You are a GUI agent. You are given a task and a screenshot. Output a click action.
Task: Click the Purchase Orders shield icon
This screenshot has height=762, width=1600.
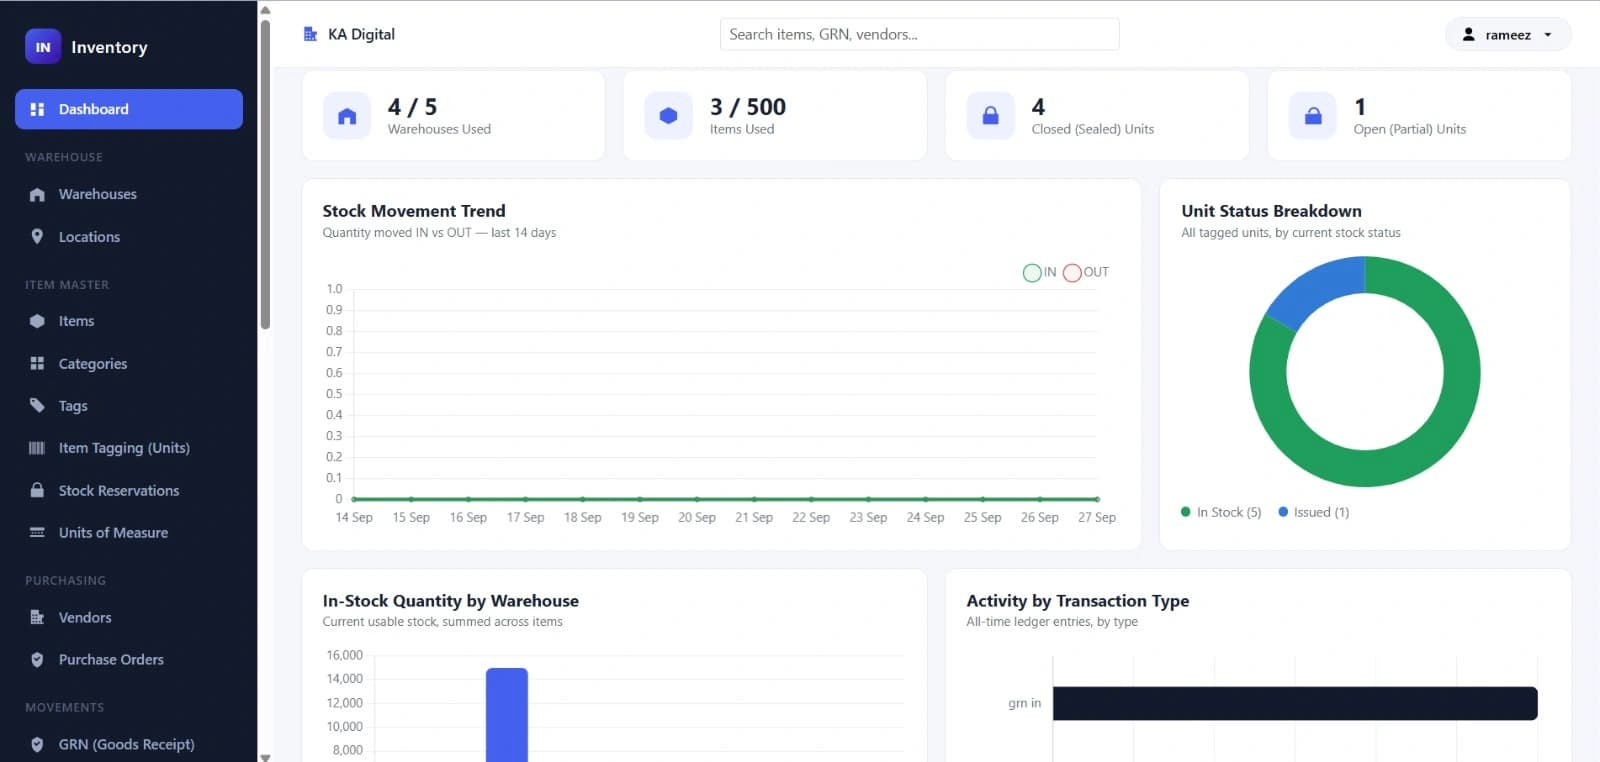[x=37, y=660]
